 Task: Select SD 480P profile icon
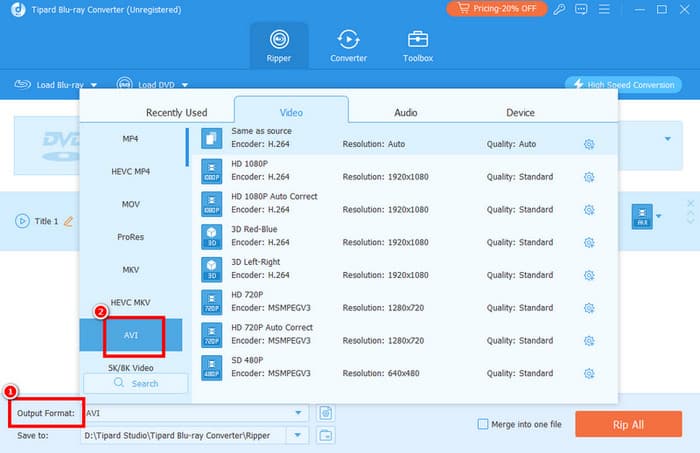click(212, 367)
